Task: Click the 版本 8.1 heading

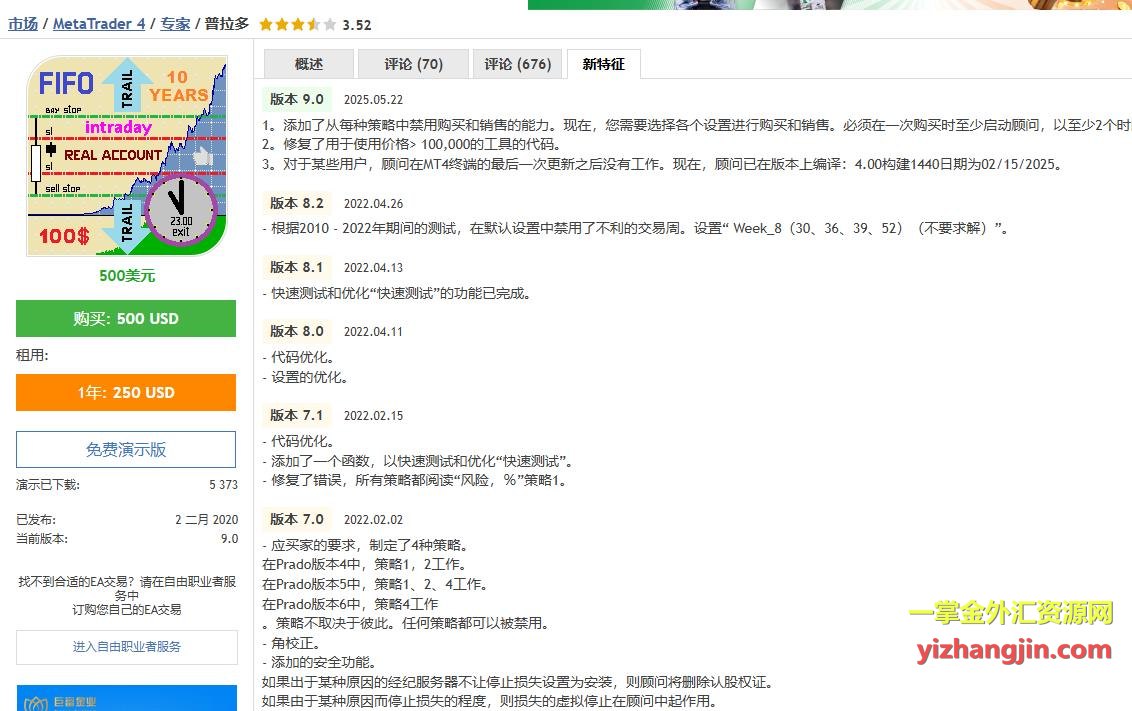Action: click(297, 267)
